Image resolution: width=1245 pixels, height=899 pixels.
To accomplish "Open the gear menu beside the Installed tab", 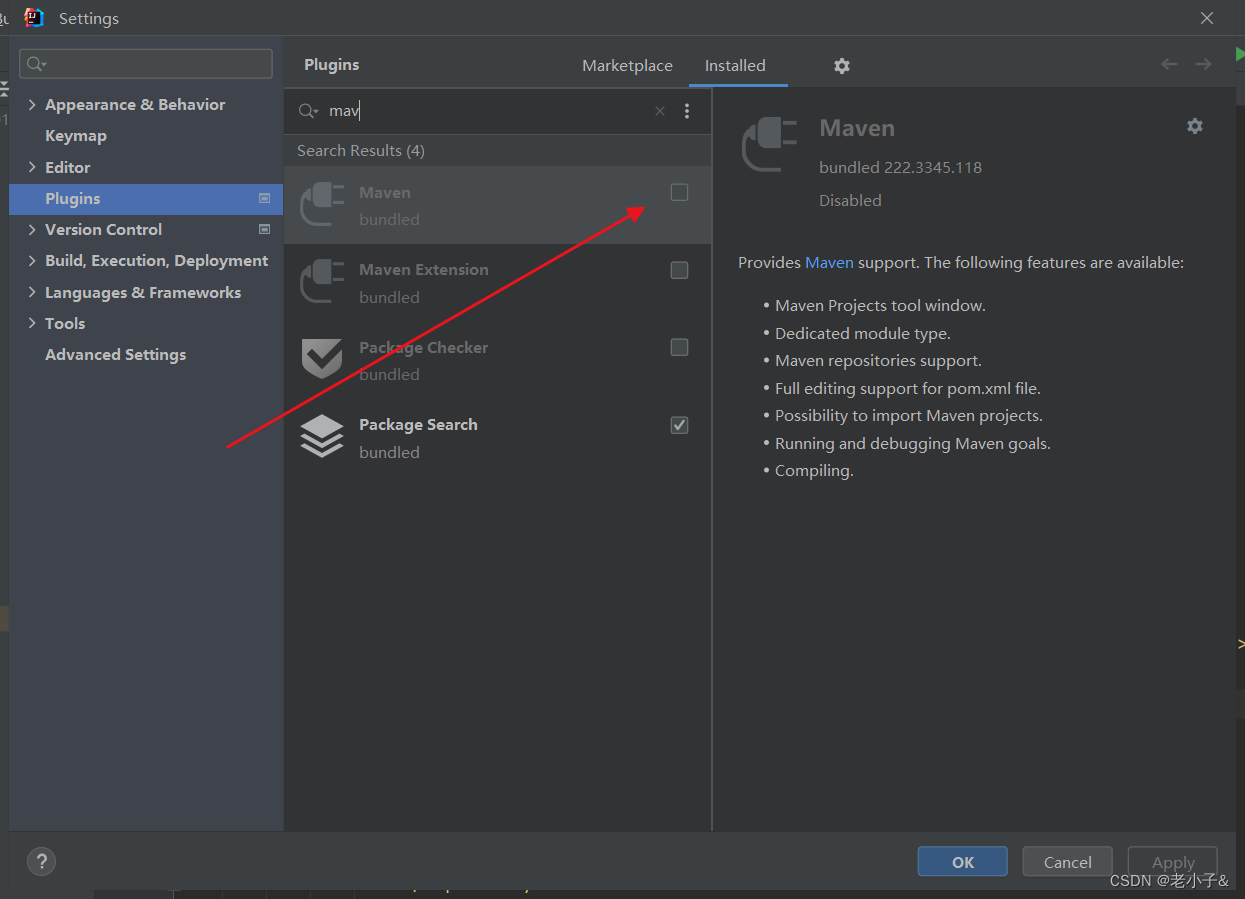I will pos(841,66).
